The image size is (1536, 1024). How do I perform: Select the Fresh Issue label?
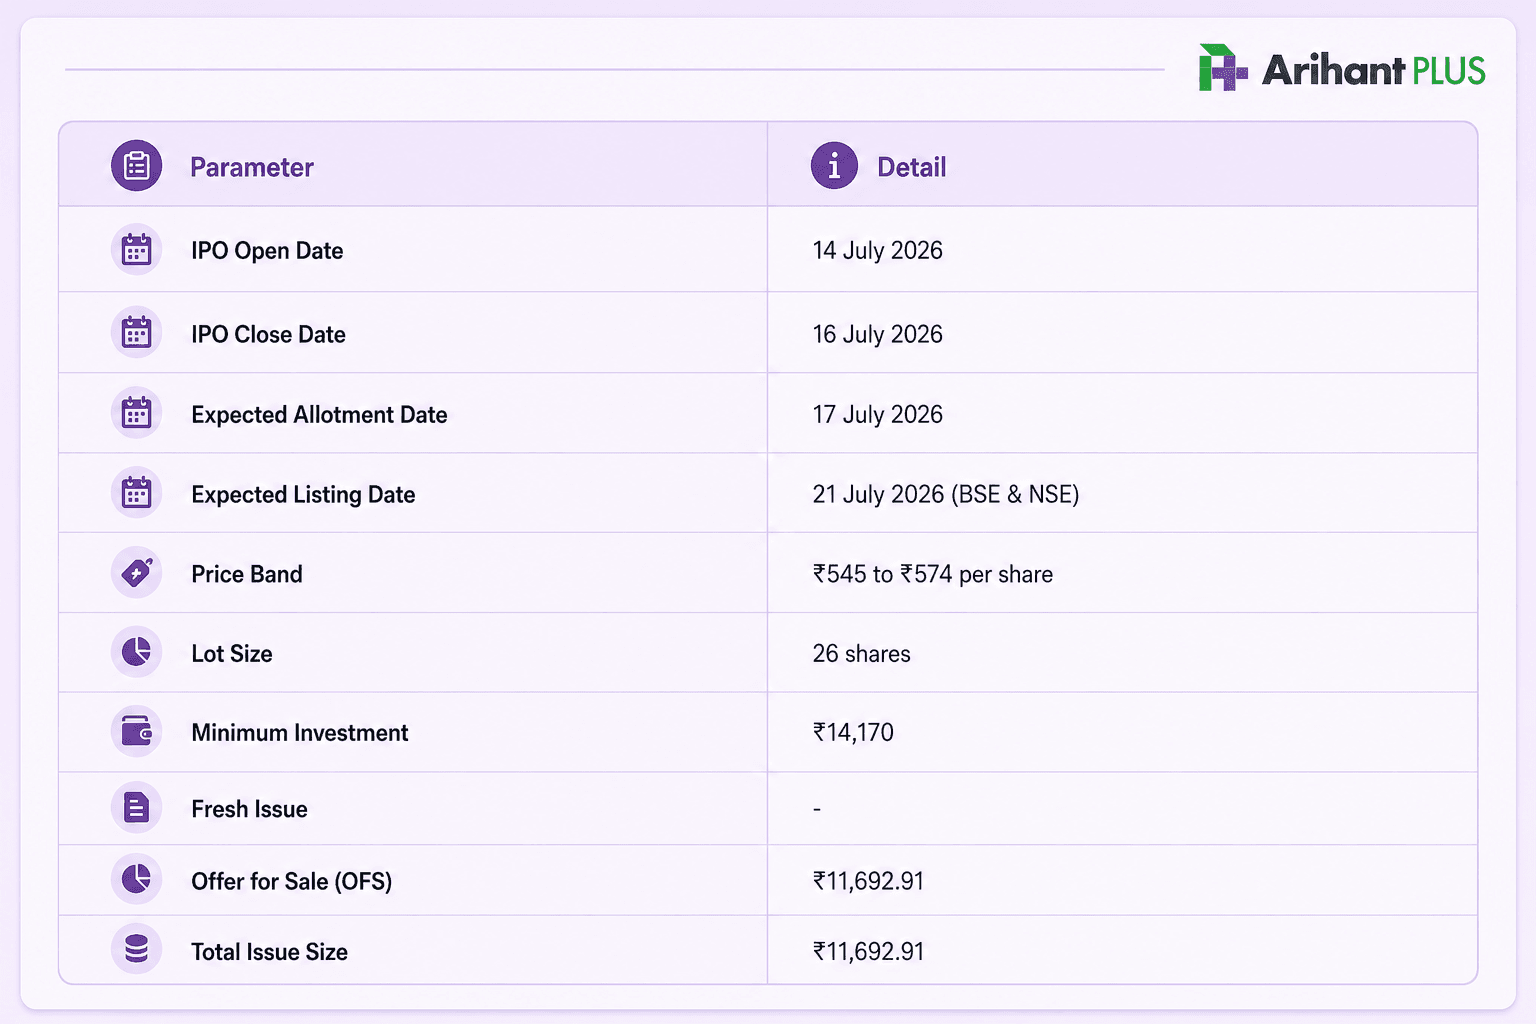coord(249,809)
